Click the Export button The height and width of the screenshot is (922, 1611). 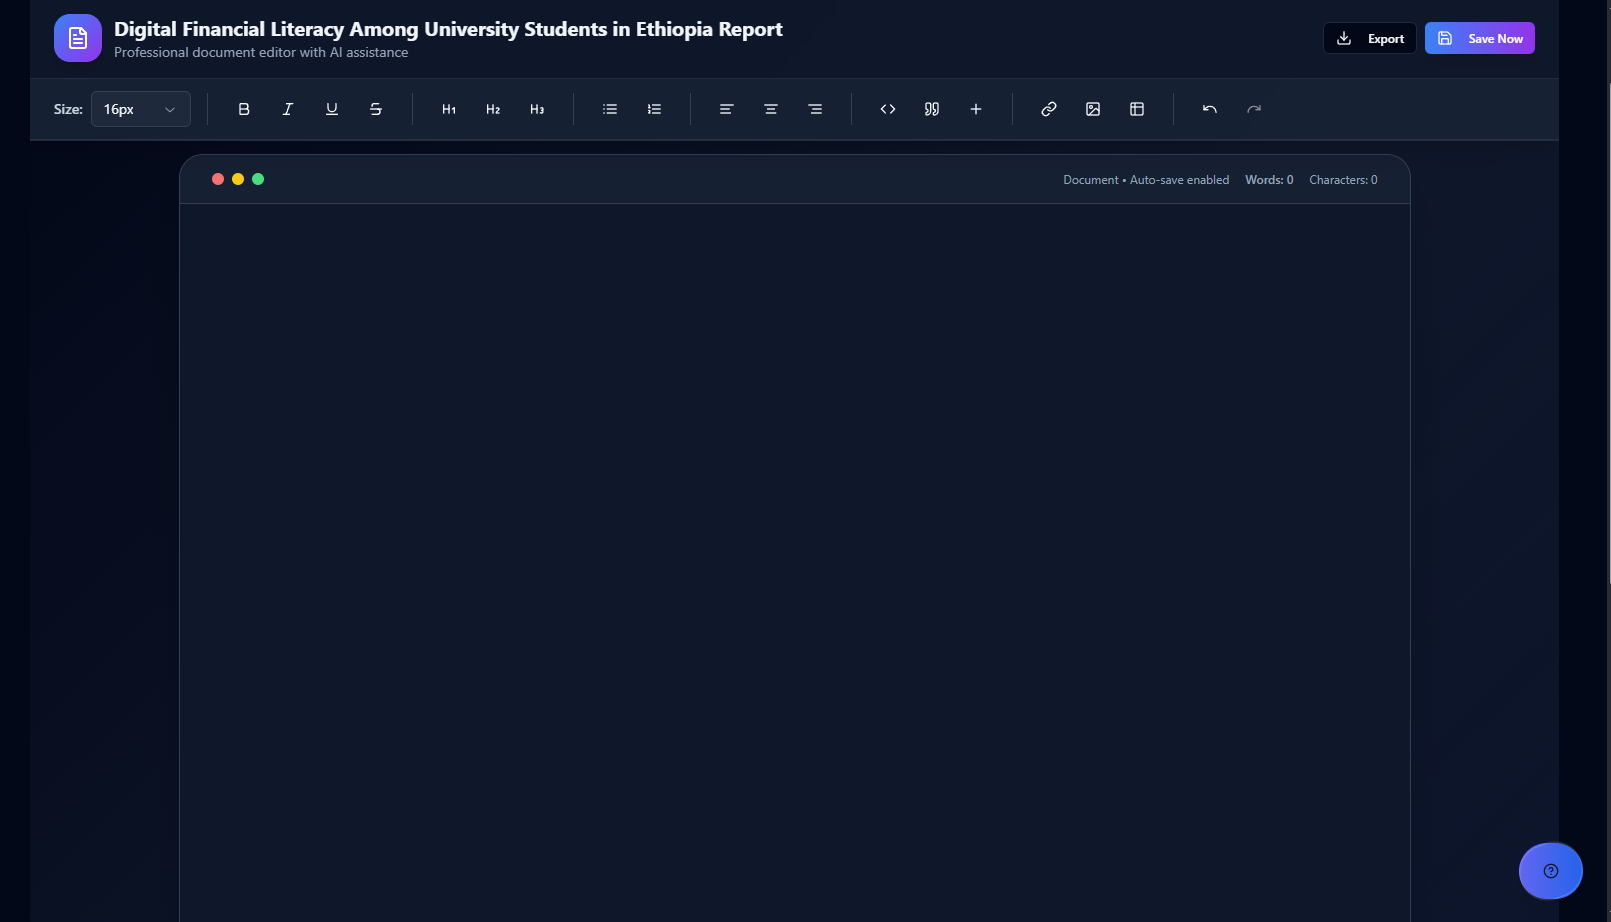click(1369, 38)
